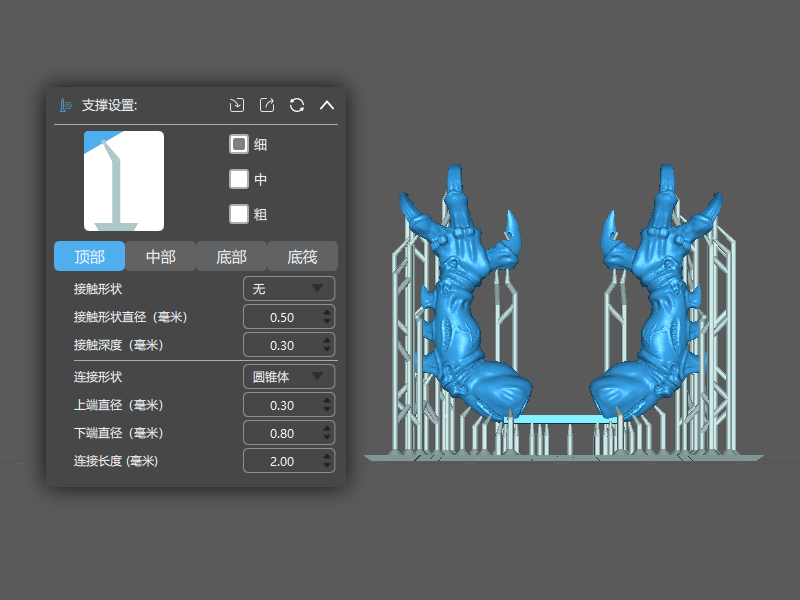The image size is (800, 600).
Task: Select the 细 support thickness checkbox
Action: tap(239, 144)
